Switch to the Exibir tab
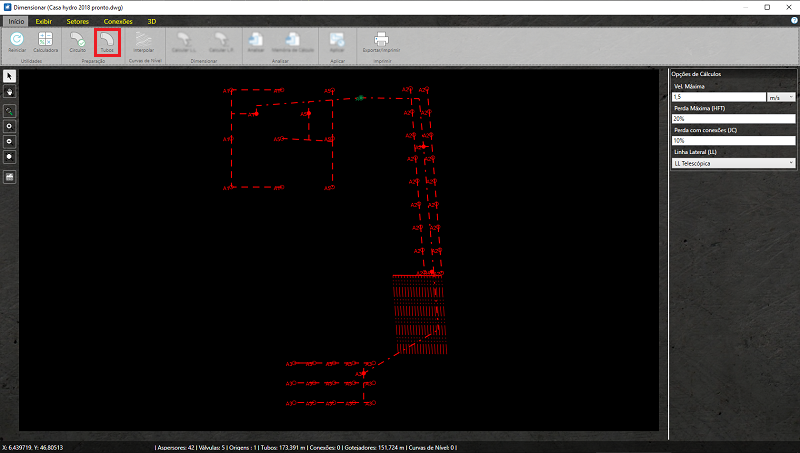This screenshot has width=800, height=453. (44, 20)
